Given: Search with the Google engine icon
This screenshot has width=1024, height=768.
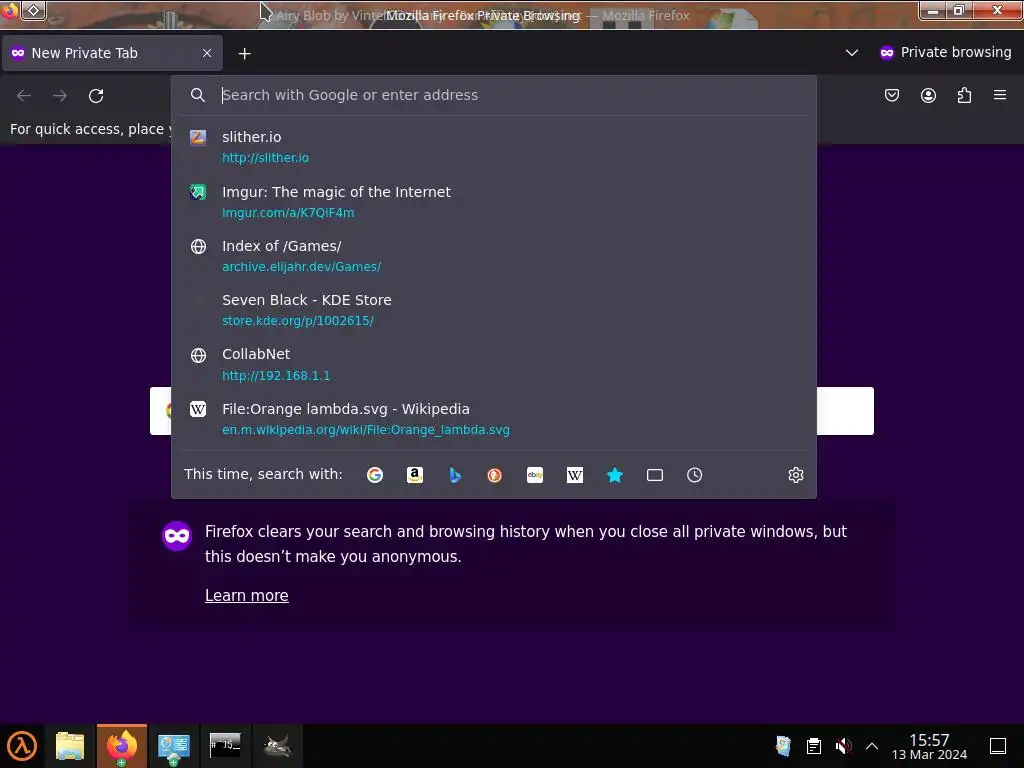Looking at the screenshot, I should [375, 475].
